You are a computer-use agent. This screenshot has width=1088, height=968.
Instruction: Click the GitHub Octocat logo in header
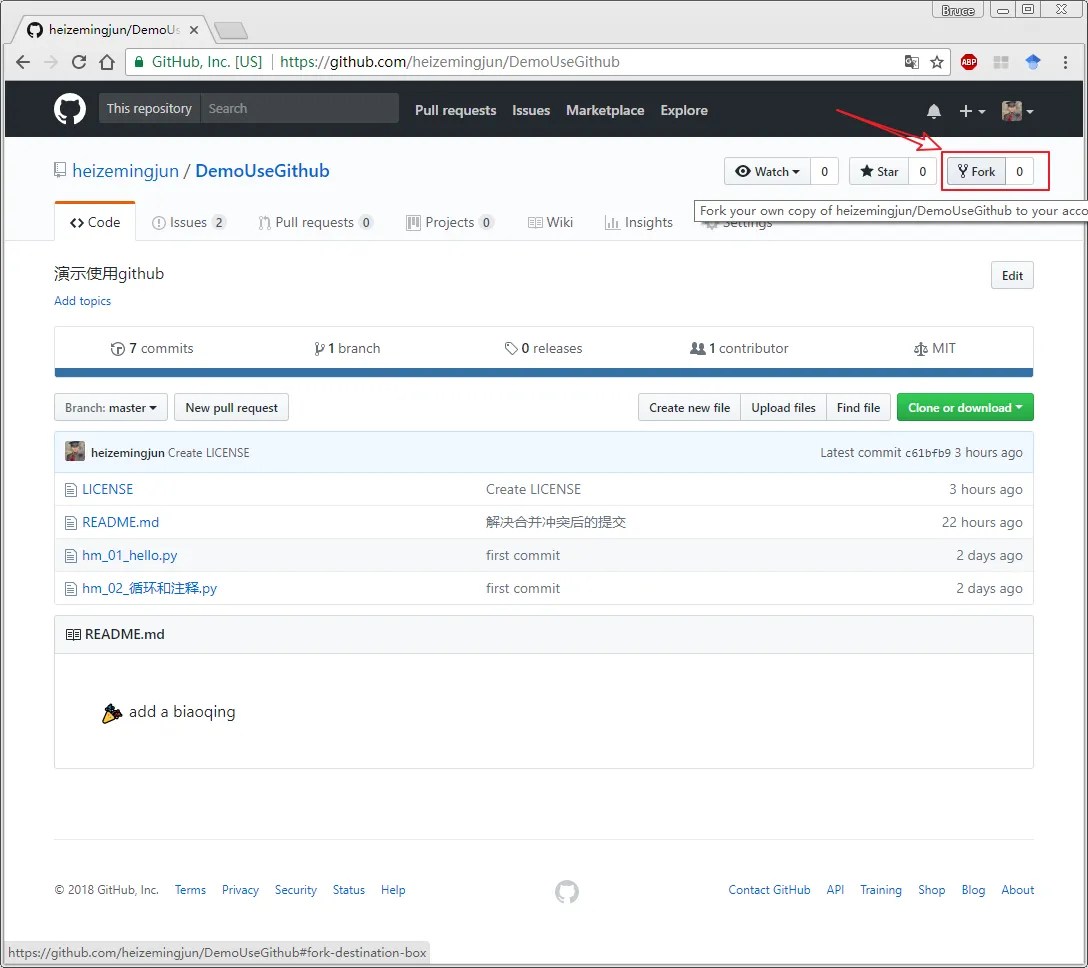pos(70,109)
